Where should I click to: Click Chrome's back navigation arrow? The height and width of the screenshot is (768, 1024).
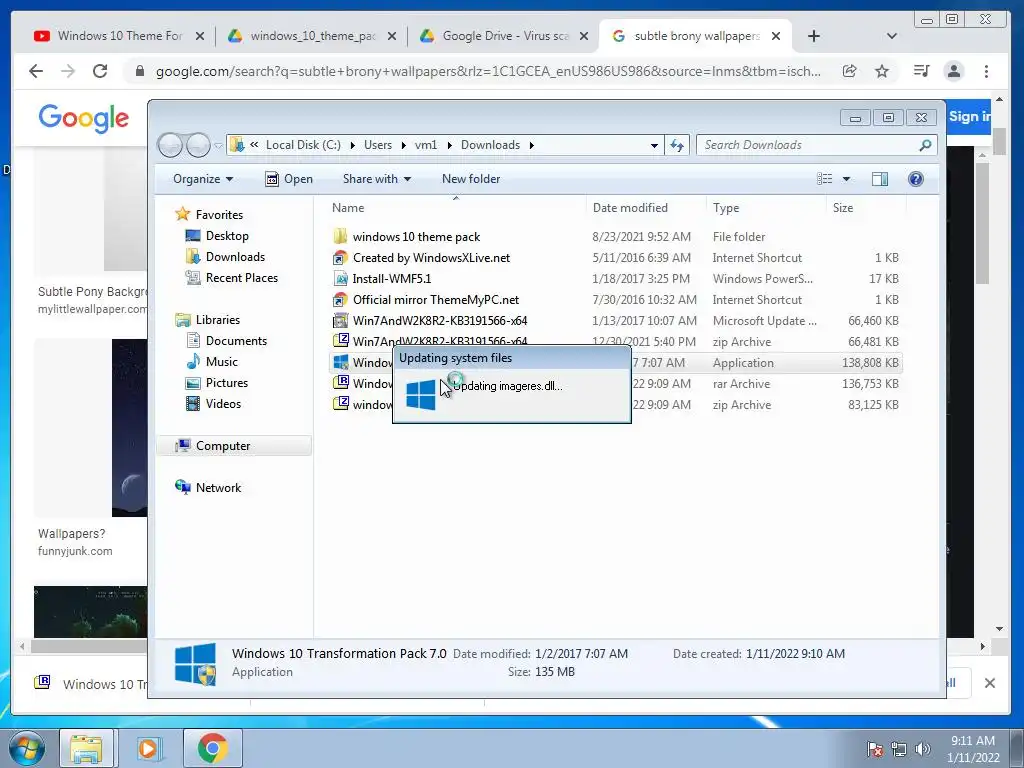coord(36,71)
